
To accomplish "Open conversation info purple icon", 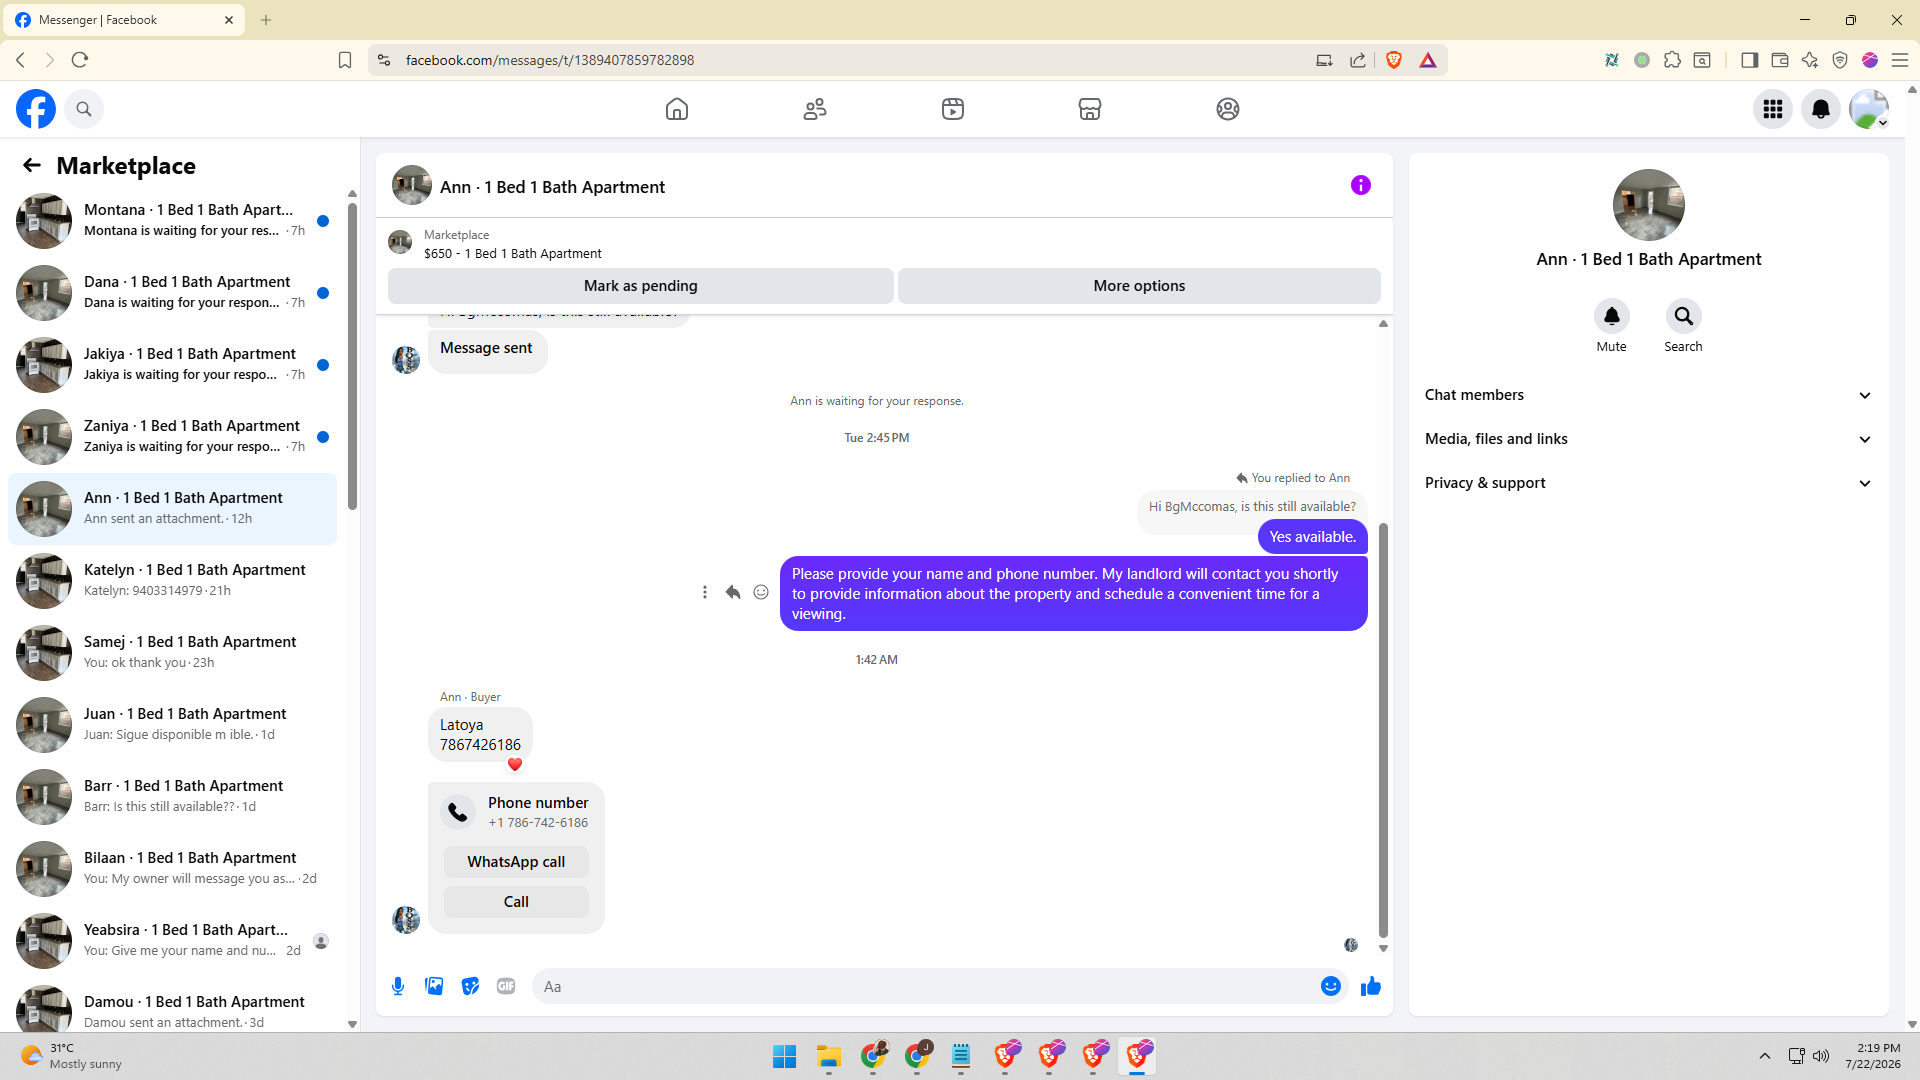I will (x=1361, y=185).
